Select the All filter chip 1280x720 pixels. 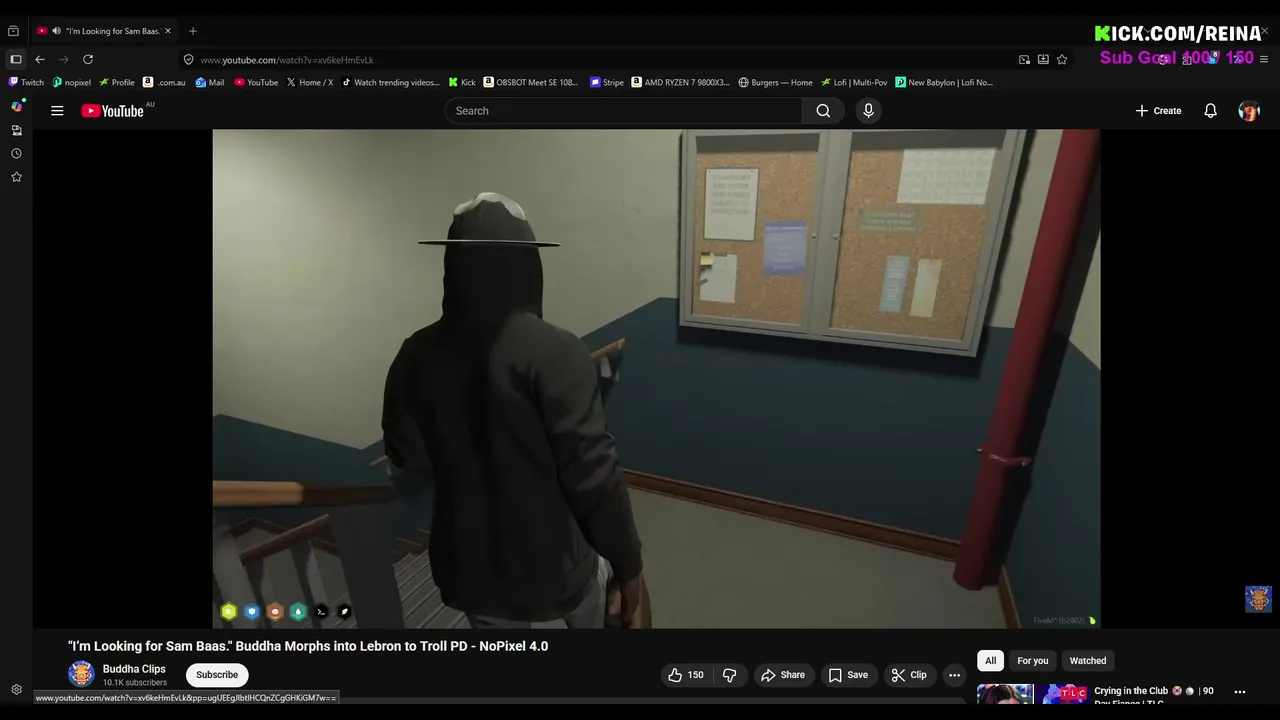tap(990, 661)
